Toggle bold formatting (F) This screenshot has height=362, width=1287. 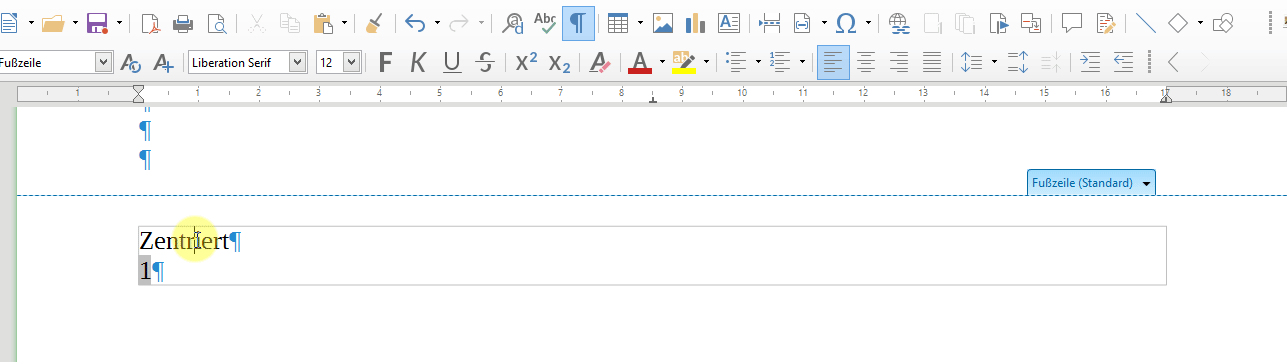[x=386, y=63]
